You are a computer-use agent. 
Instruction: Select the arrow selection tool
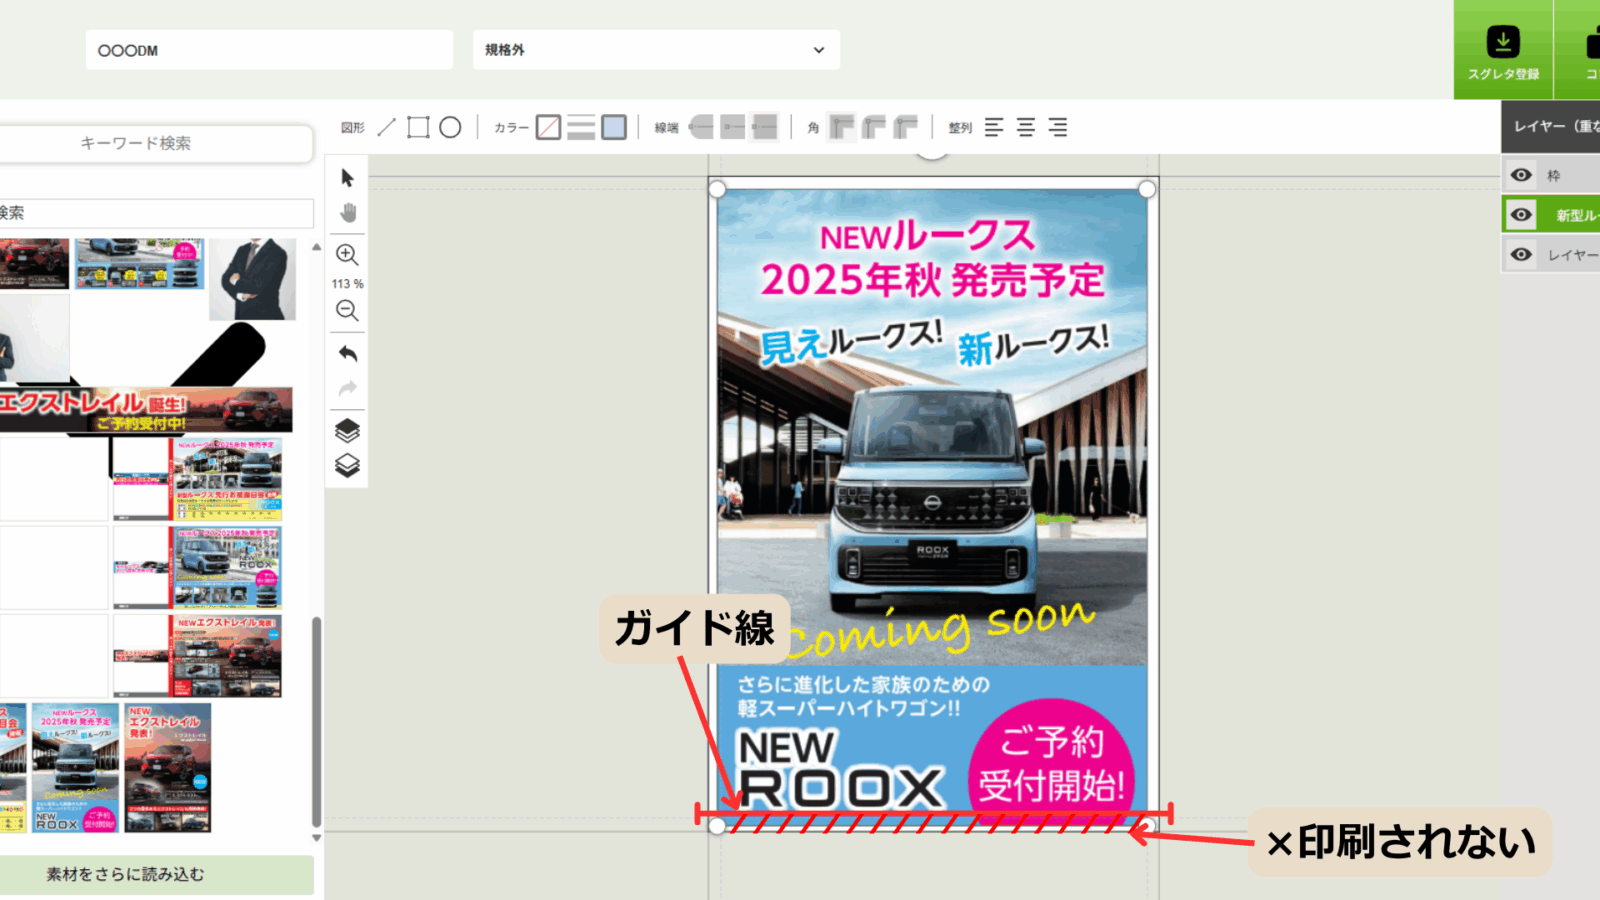[347, 178]
